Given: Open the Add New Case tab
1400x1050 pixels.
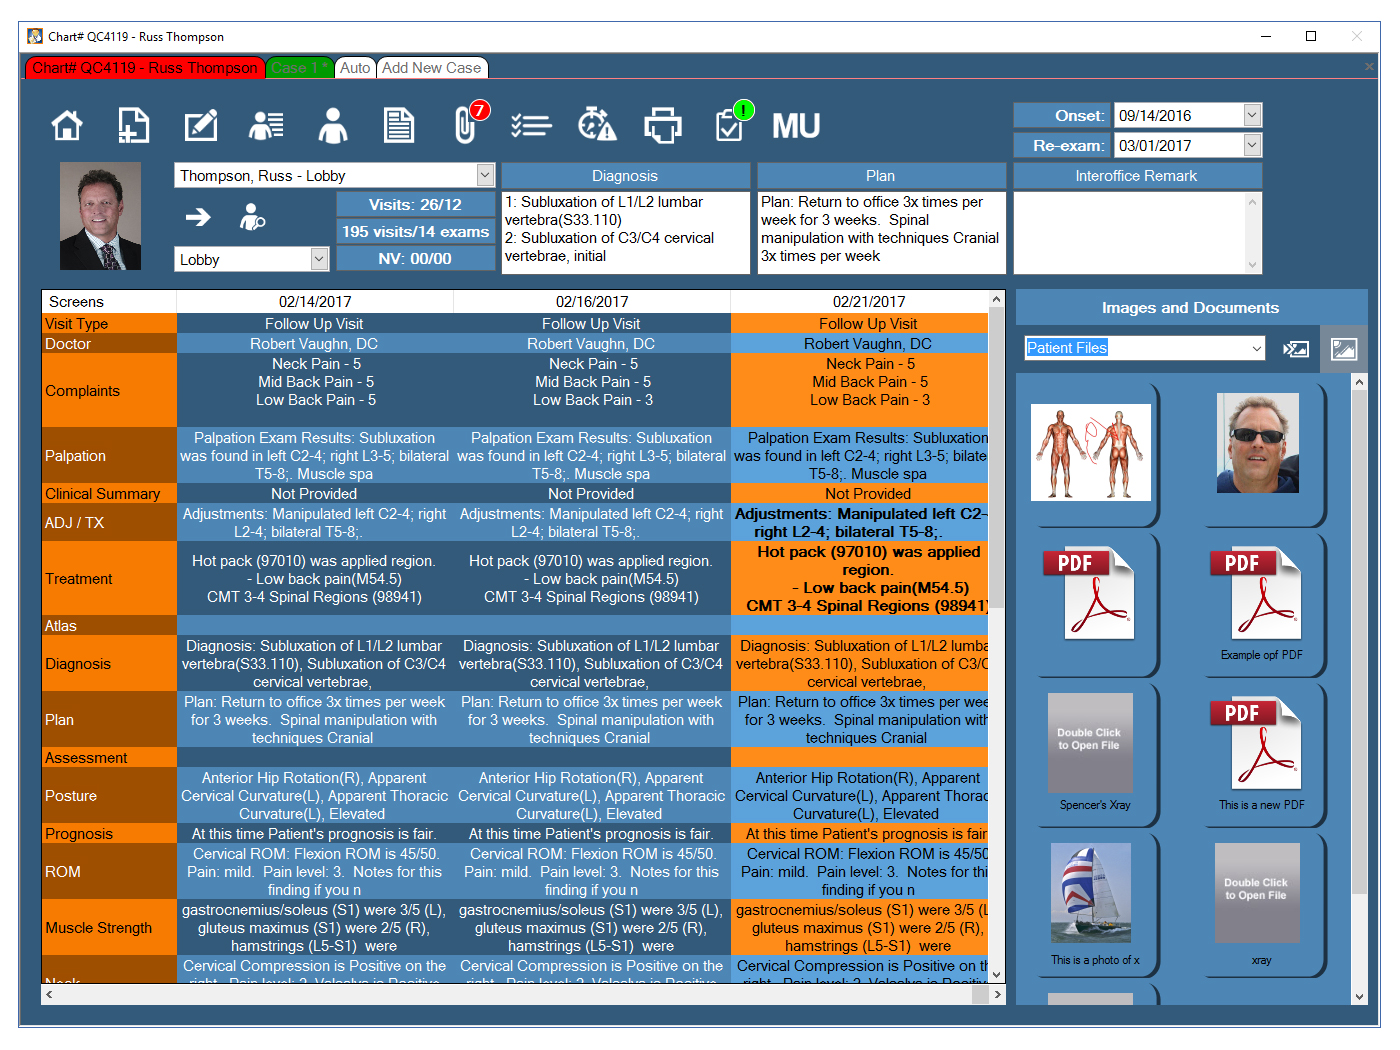Looking at the screenshot, I should 432,68.
